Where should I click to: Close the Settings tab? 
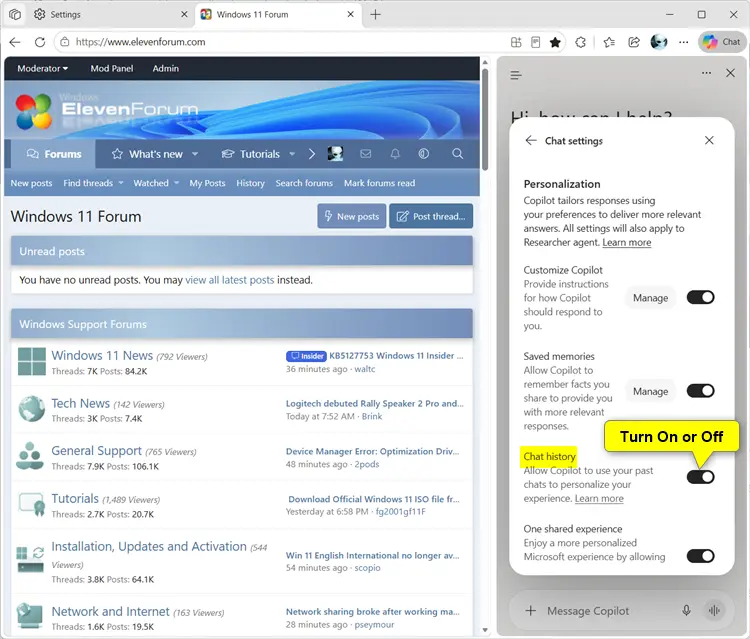click(x=184, y=14)
